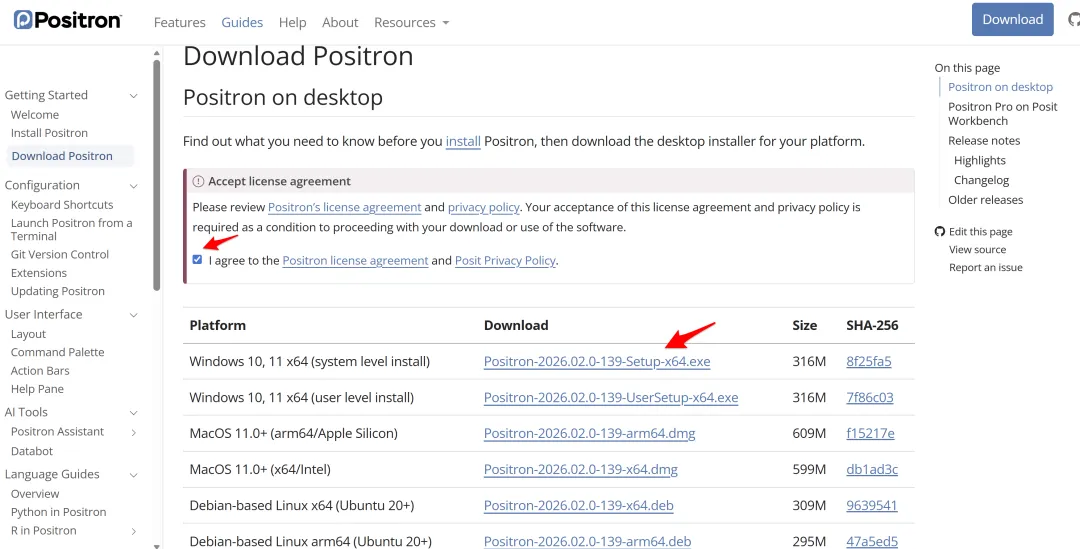This screenshot has width=1080, height=549.
Task: Download the arm64.dmg installer for Apple Silicon
Action: pos(589,433)
